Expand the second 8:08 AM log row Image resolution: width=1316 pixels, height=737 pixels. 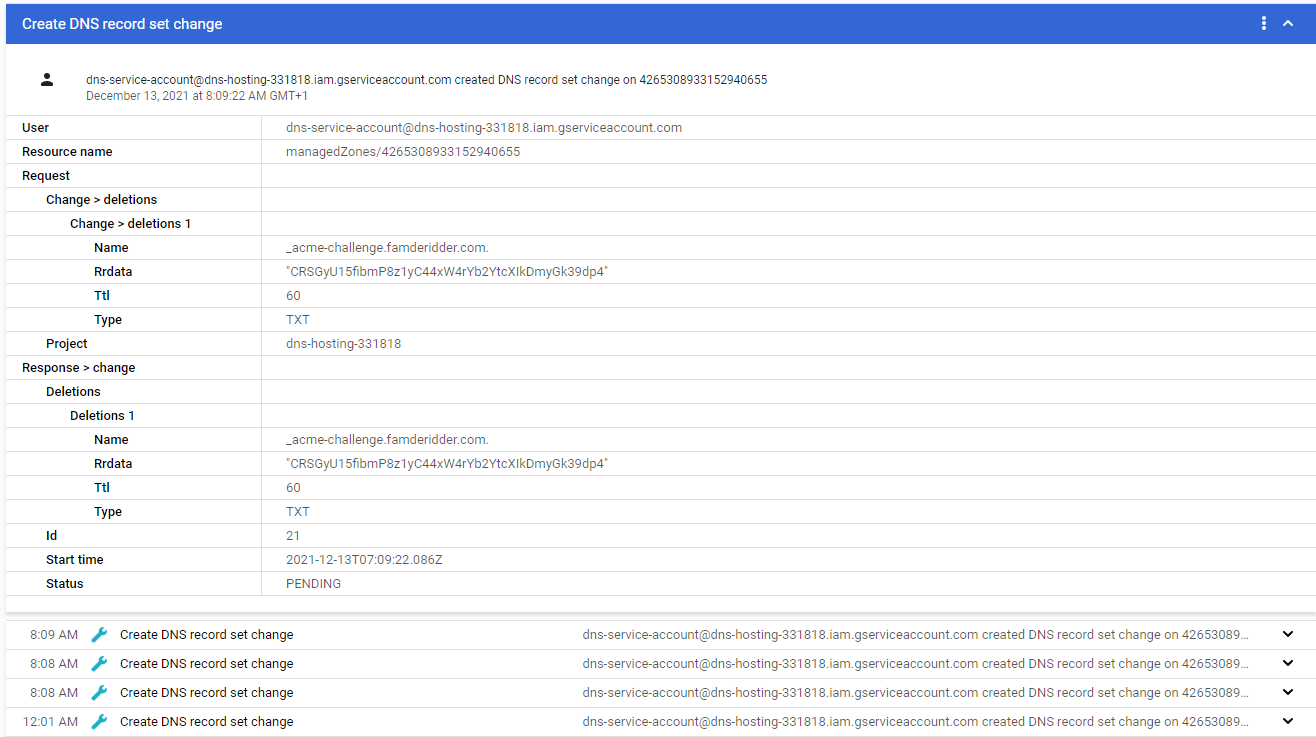pyautogui.click(x=1288, y=692)
